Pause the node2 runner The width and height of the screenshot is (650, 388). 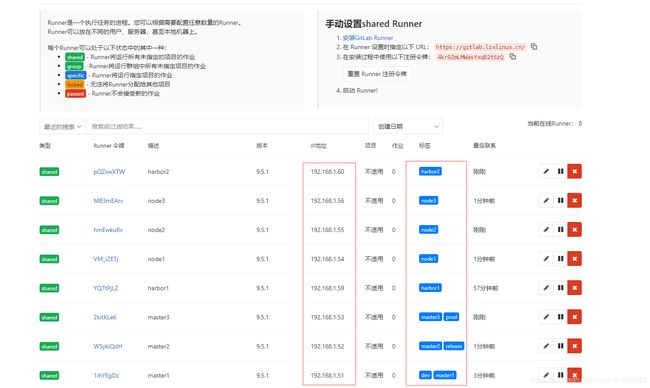[560, 229]
